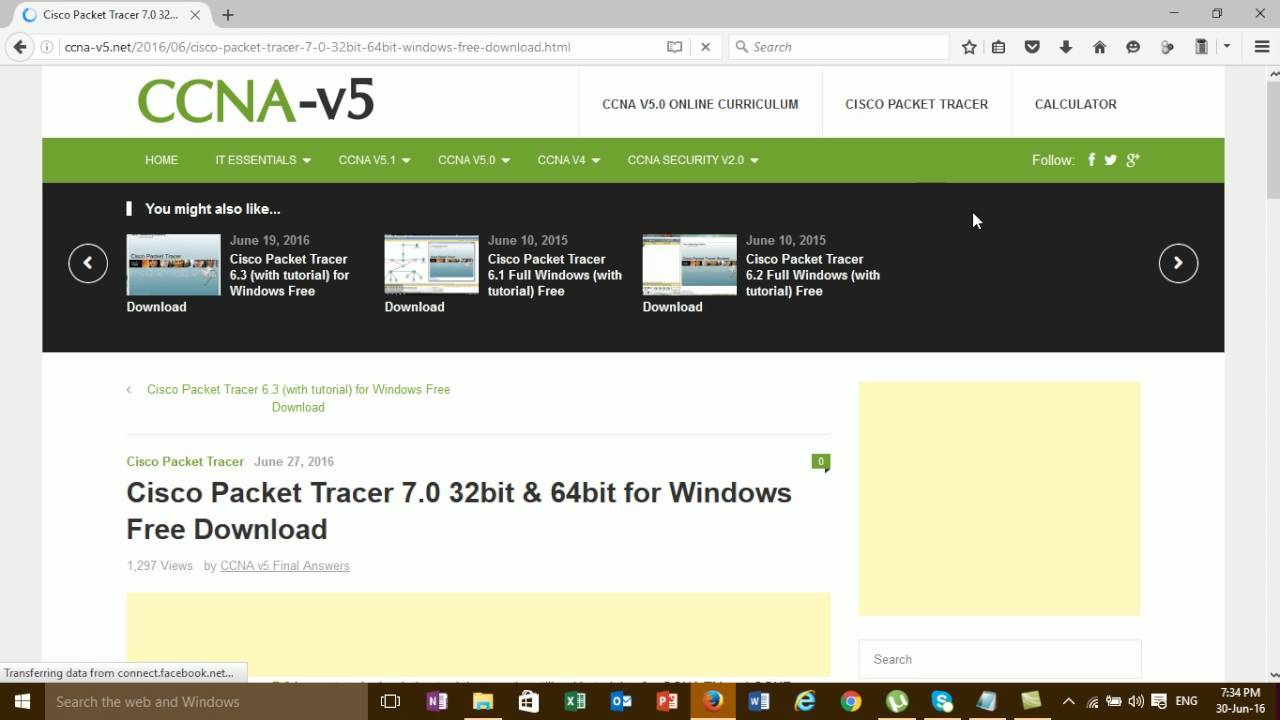Open the Firefox downloads arrow
Viewport: 1280px width, 720px height.
(1066, 47)
